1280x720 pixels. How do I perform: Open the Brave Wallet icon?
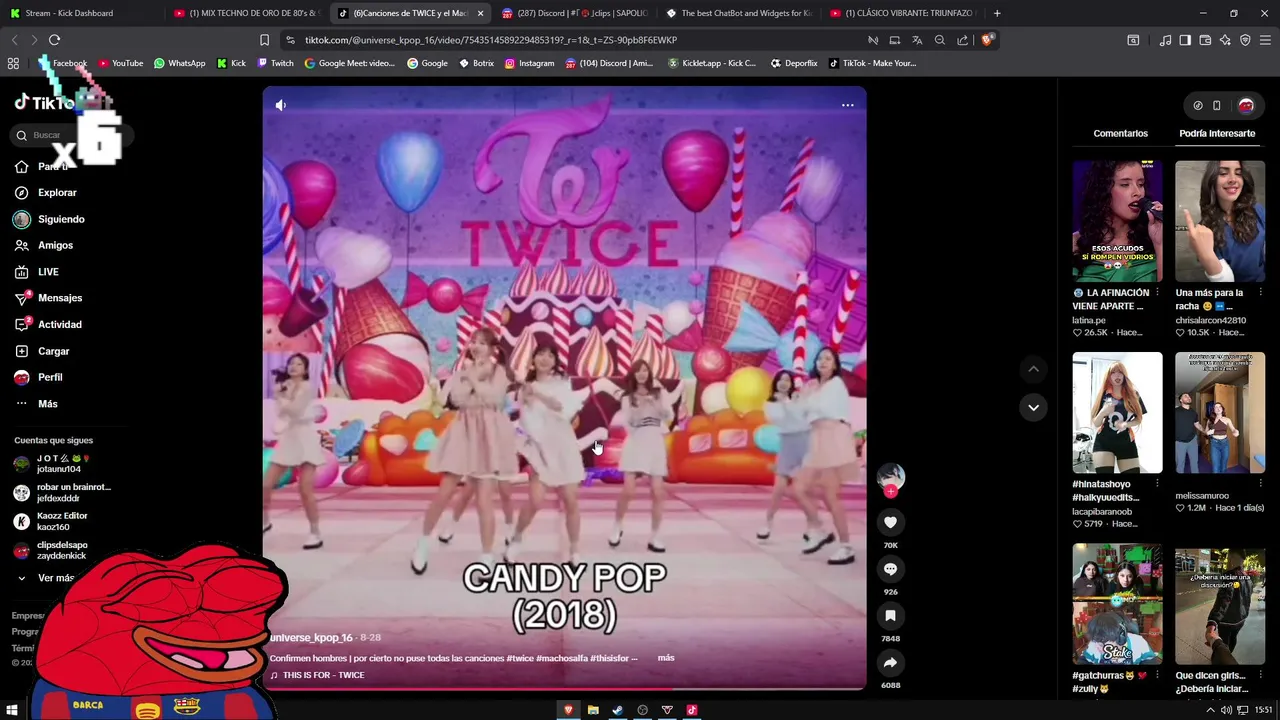1205,40
